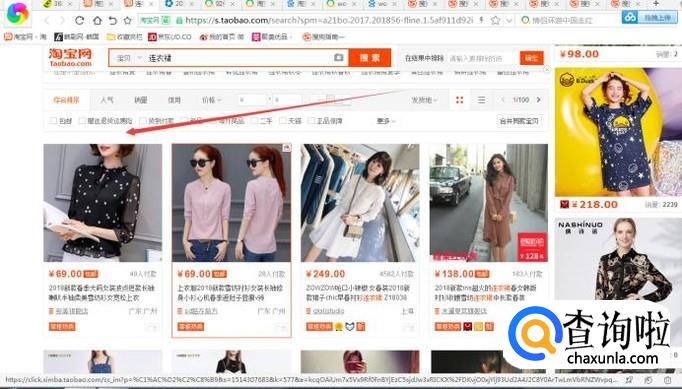Check the 正品保障 checkbox
Screen dimensions: 682x389
pyautogui.click(x=311, y=121)
